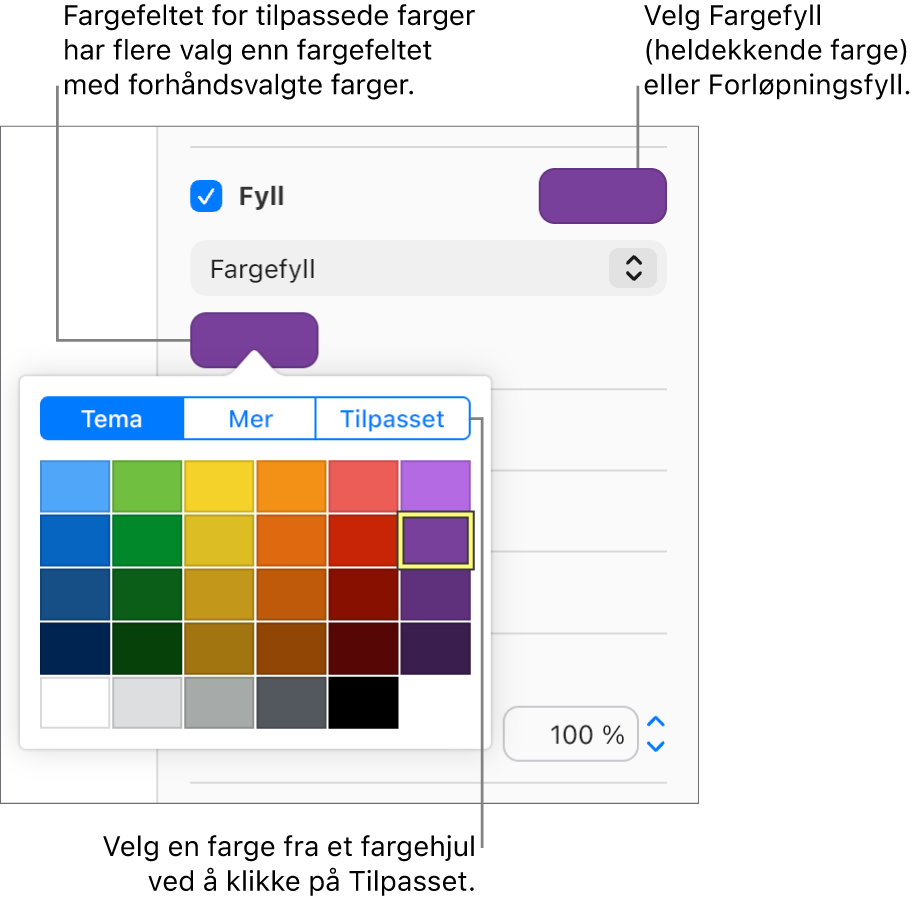918x908 pixels.
Task: Uncheck the Fyll checkbox
Action: pos(207,196)
